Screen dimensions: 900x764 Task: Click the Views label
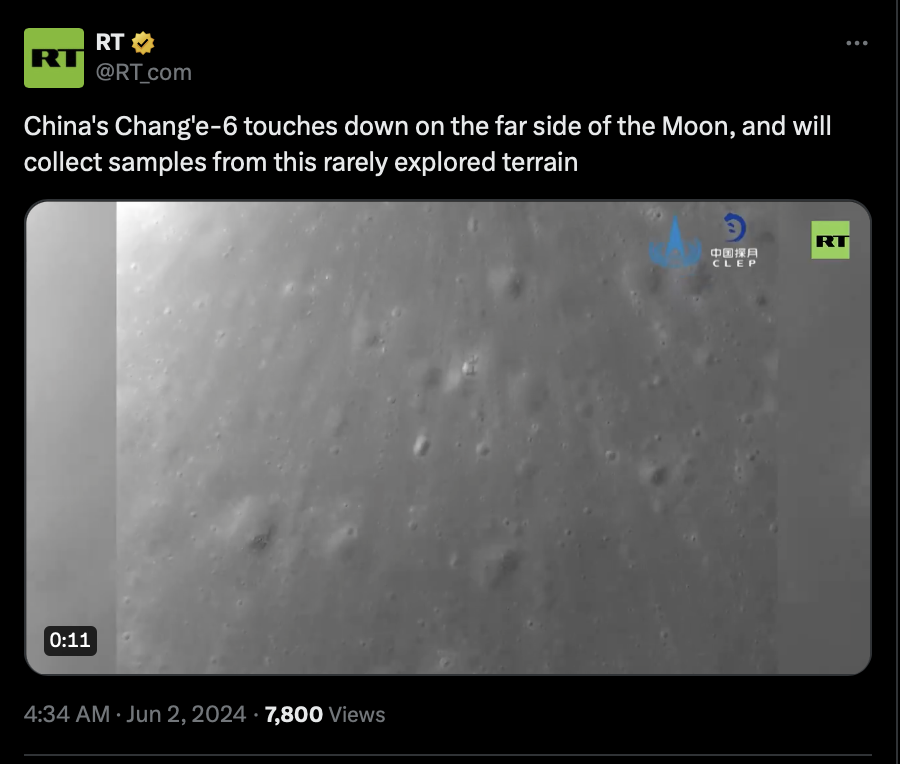[x=357, y=714]
